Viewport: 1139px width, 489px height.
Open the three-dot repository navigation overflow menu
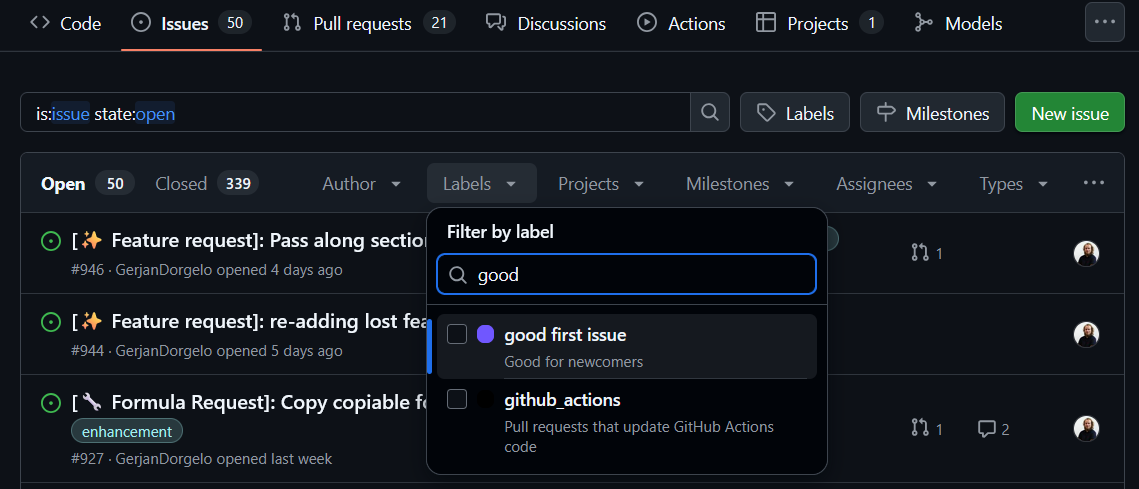(1104, 23)
